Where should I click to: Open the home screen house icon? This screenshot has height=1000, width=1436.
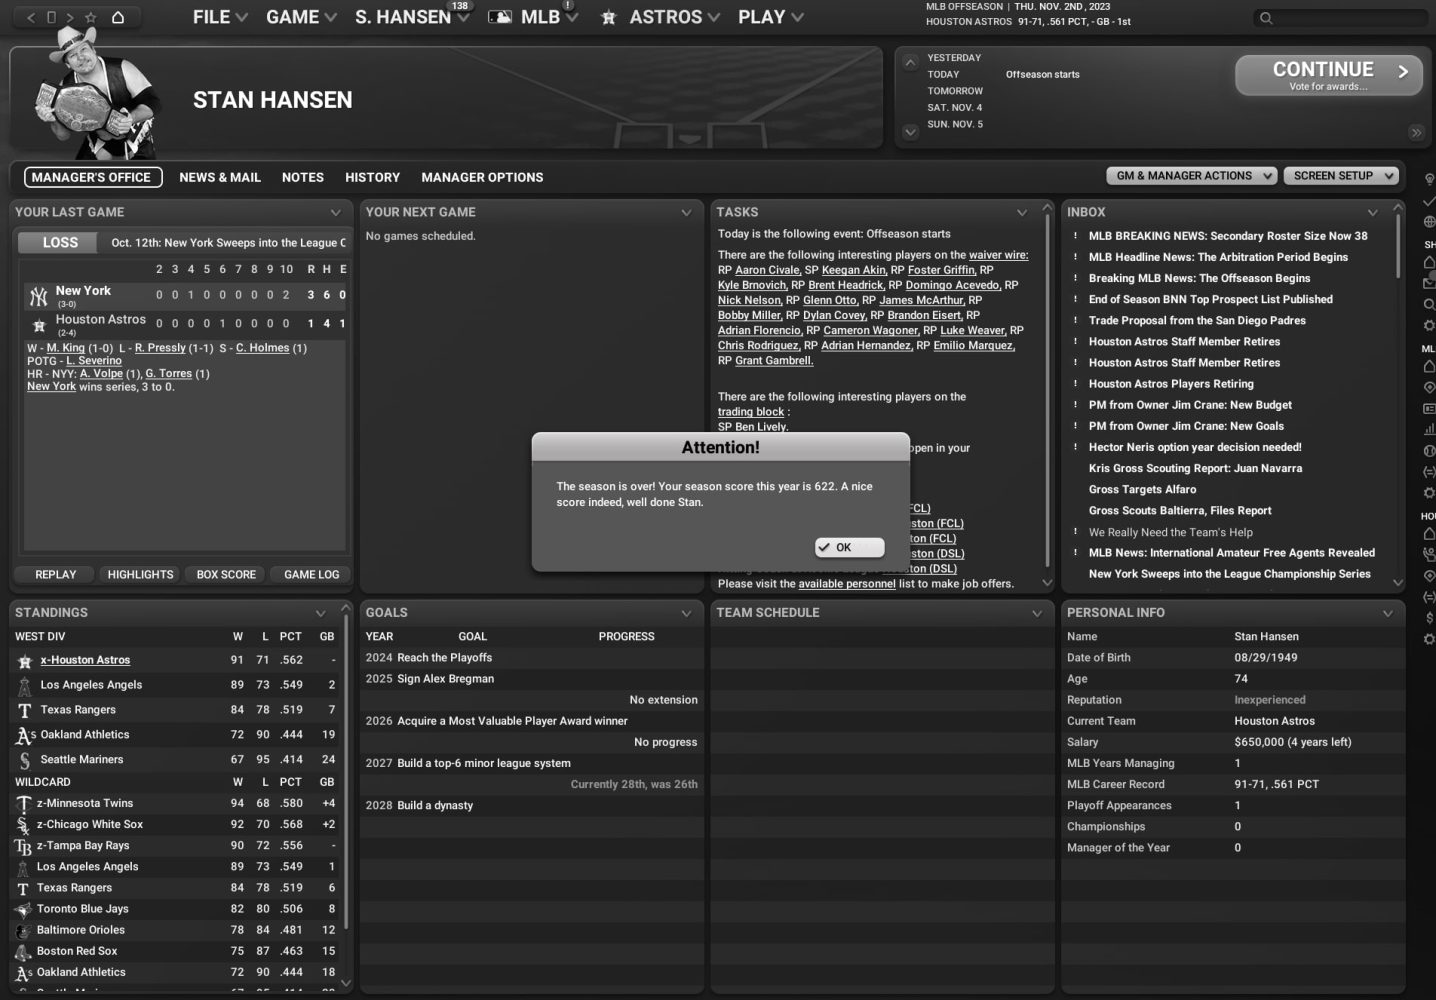tap(118, 17)
